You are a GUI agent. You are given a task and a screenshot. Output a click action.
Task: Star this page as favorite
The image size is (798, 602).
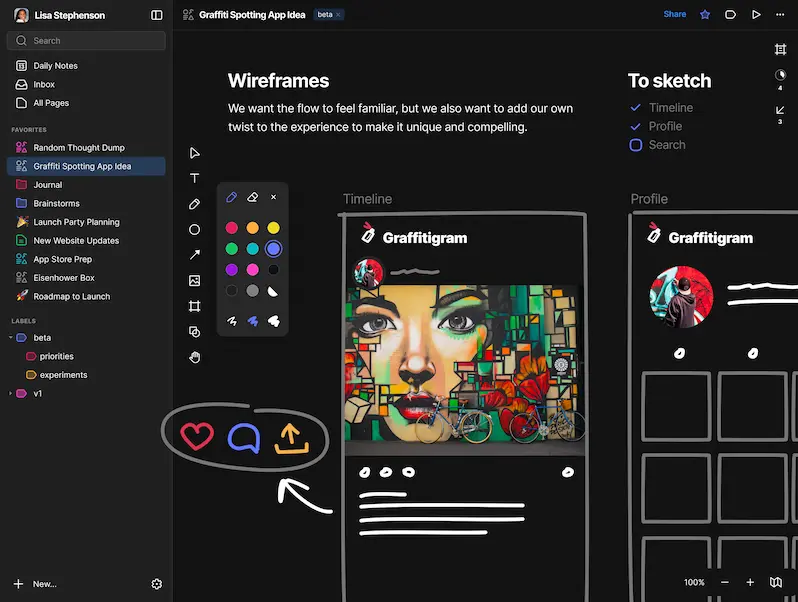[x=705, y=14]
